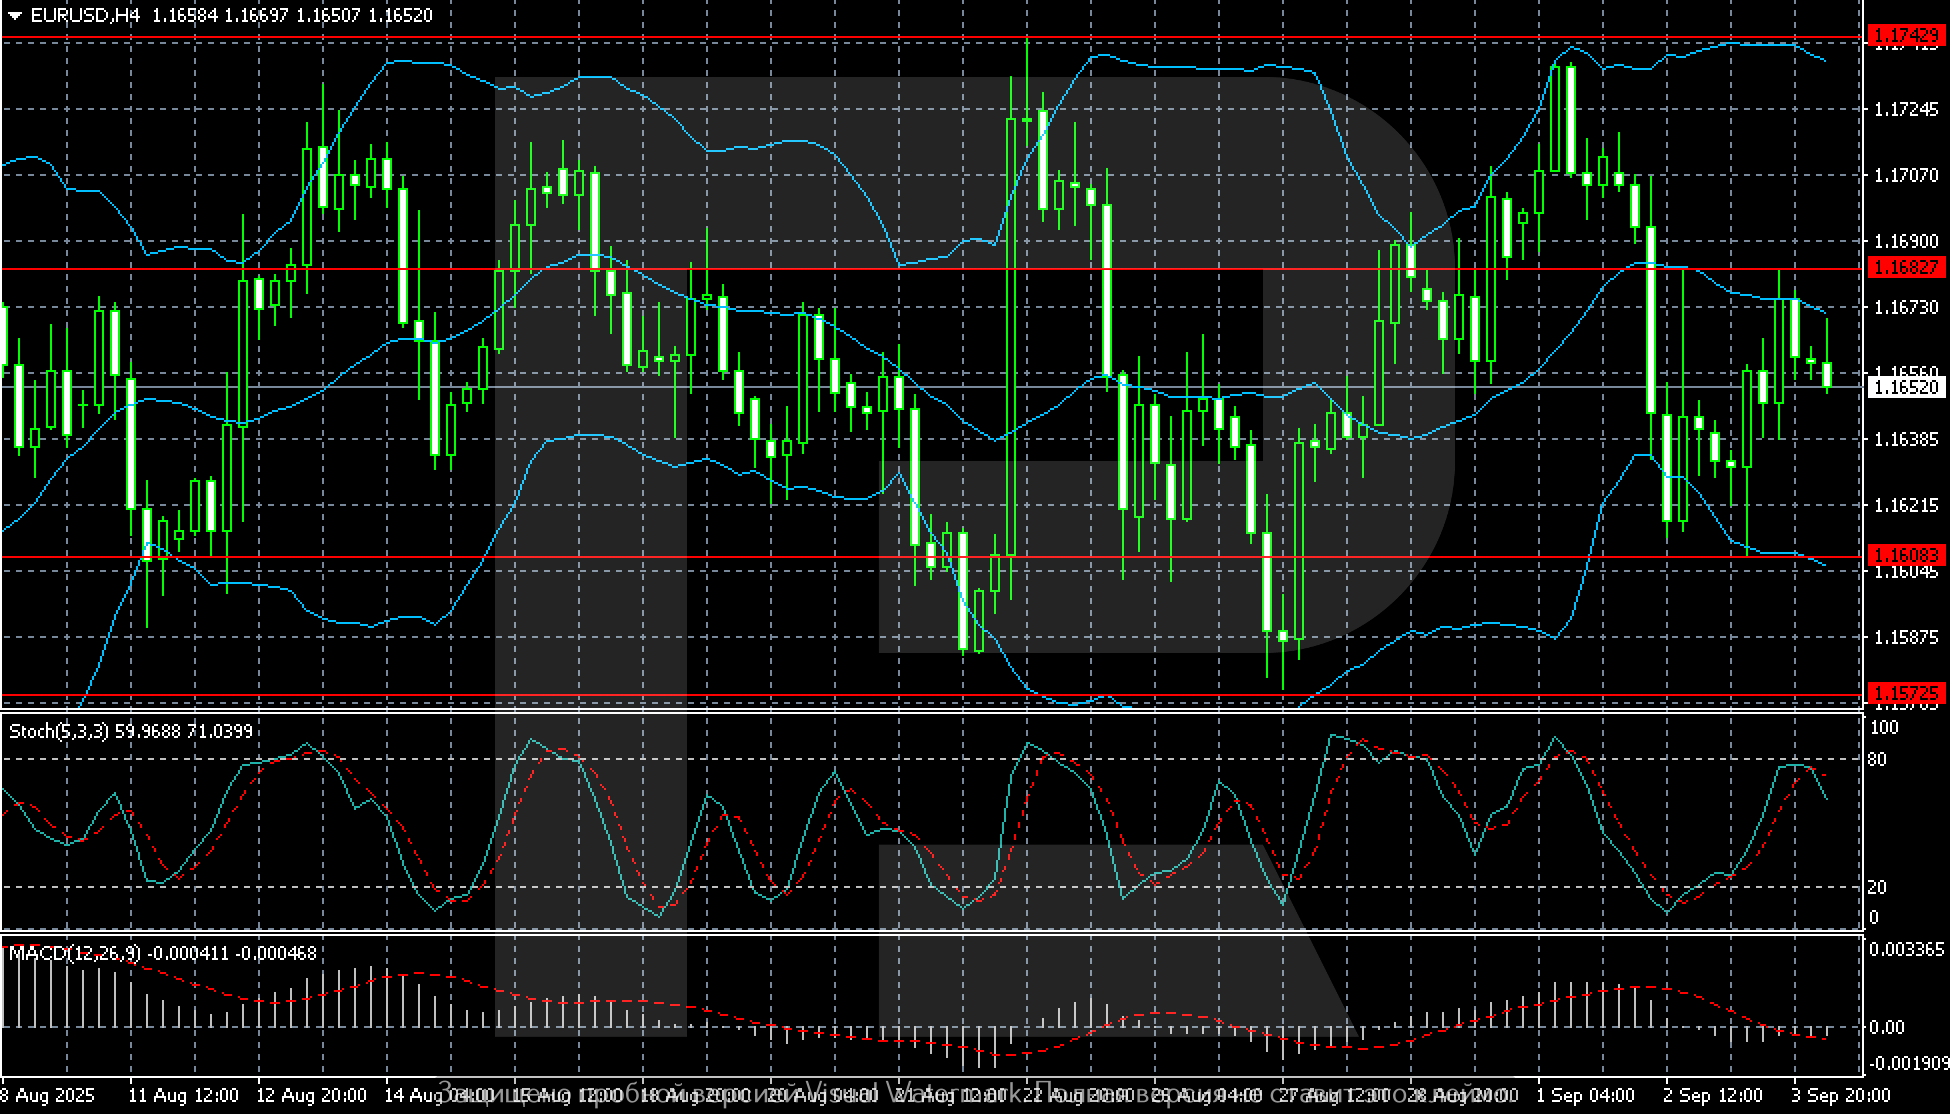Click the 8 Aug 2025 date label
This screenshot has width=1950, height=1114.
point(48,1095)
